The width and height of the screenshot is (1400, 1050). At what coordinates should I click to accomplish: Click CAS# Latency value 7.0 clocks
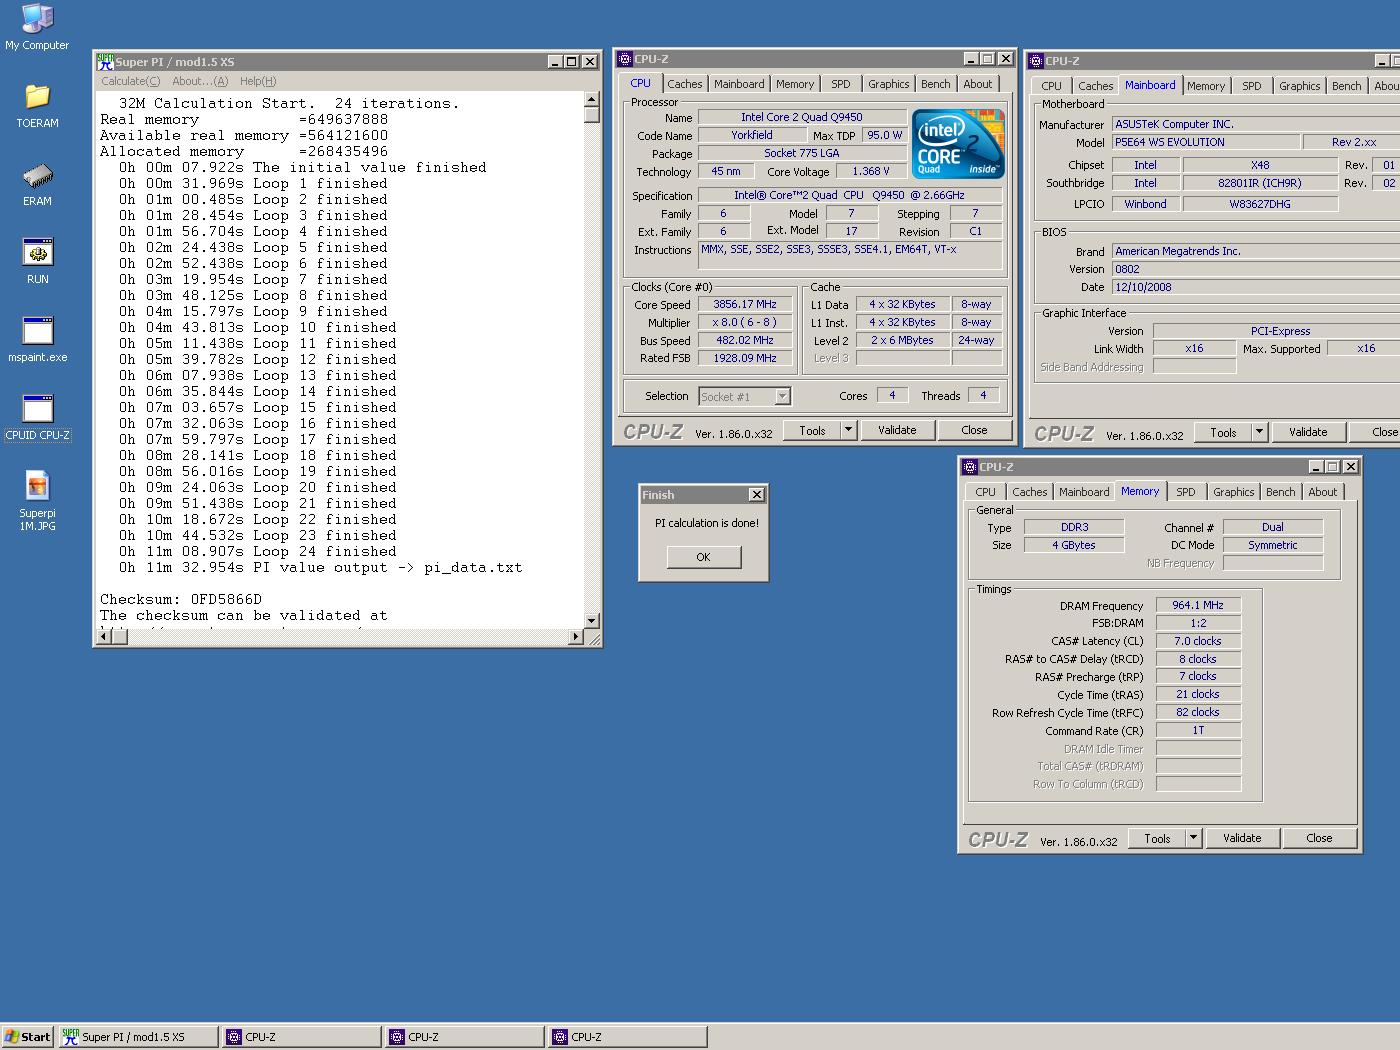(x=1198, y=641)
